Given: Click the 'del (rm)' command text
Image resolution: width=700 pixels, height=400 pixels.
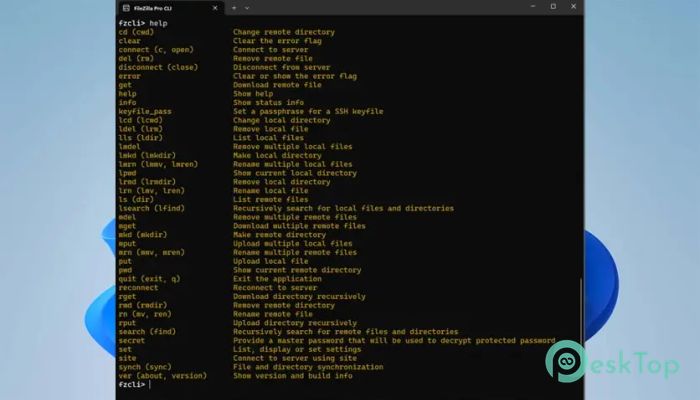Looking at the screenshot, I should point(136,58).
